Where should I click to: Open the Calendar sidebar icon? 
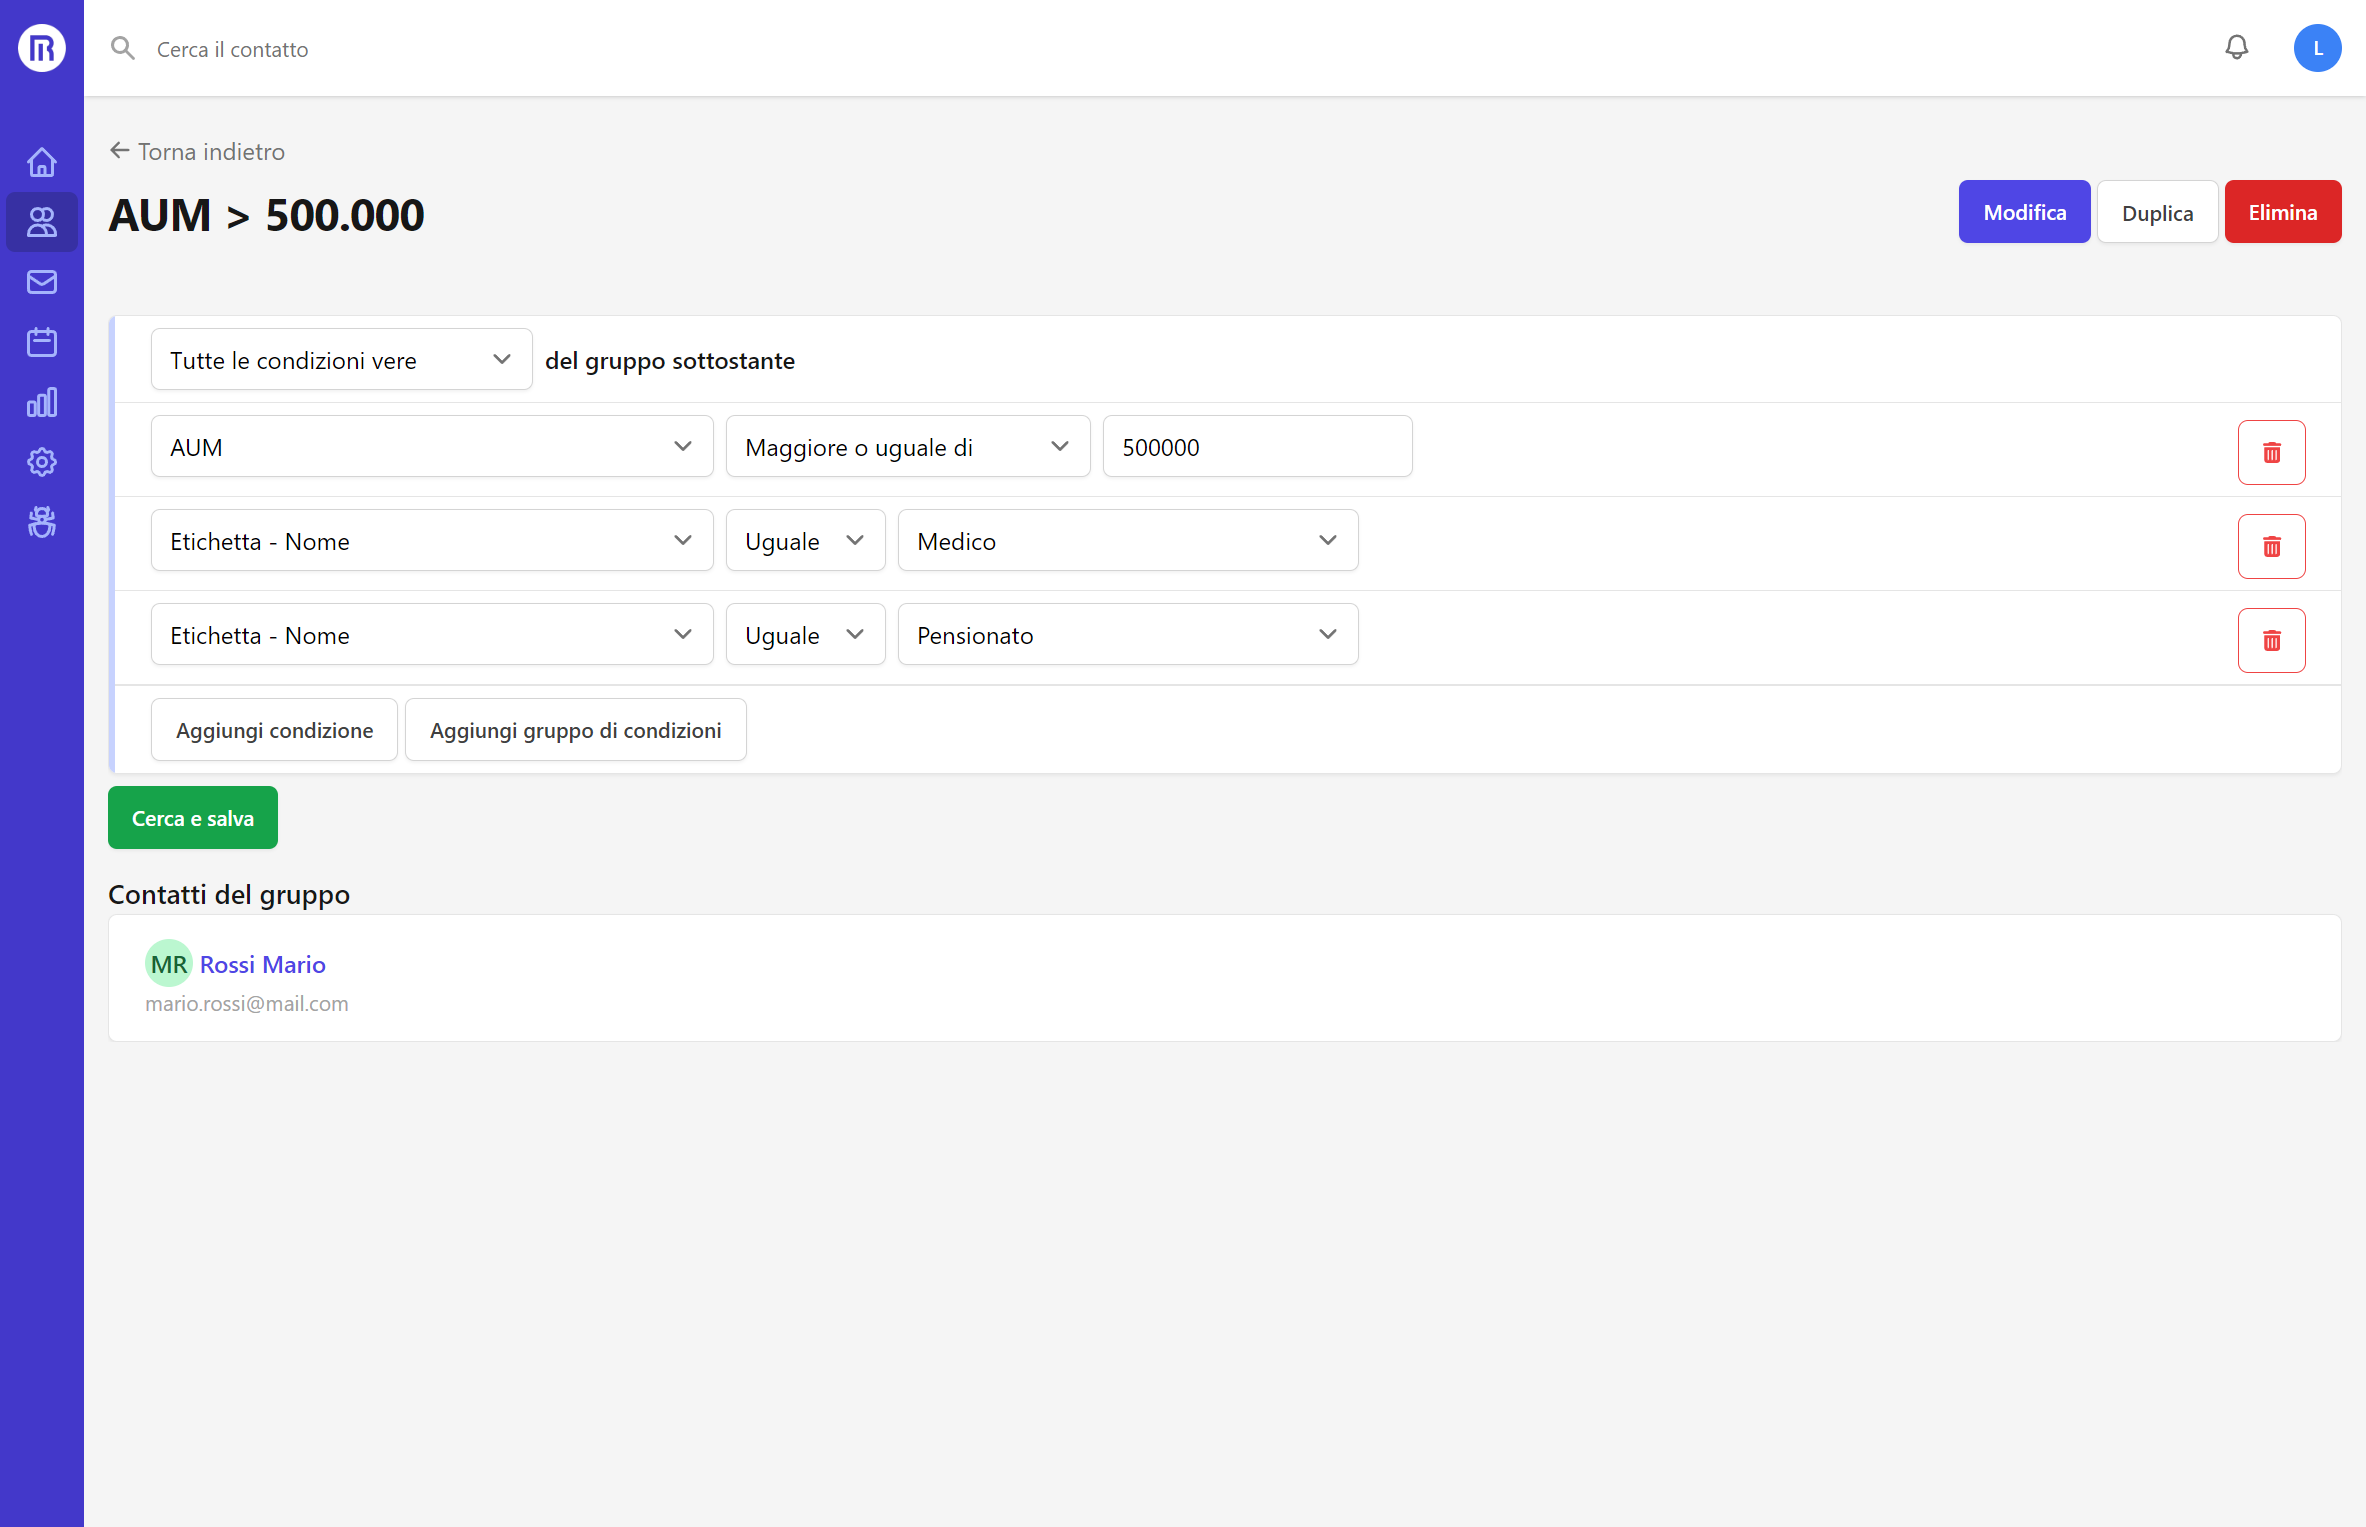click(42, 342)
